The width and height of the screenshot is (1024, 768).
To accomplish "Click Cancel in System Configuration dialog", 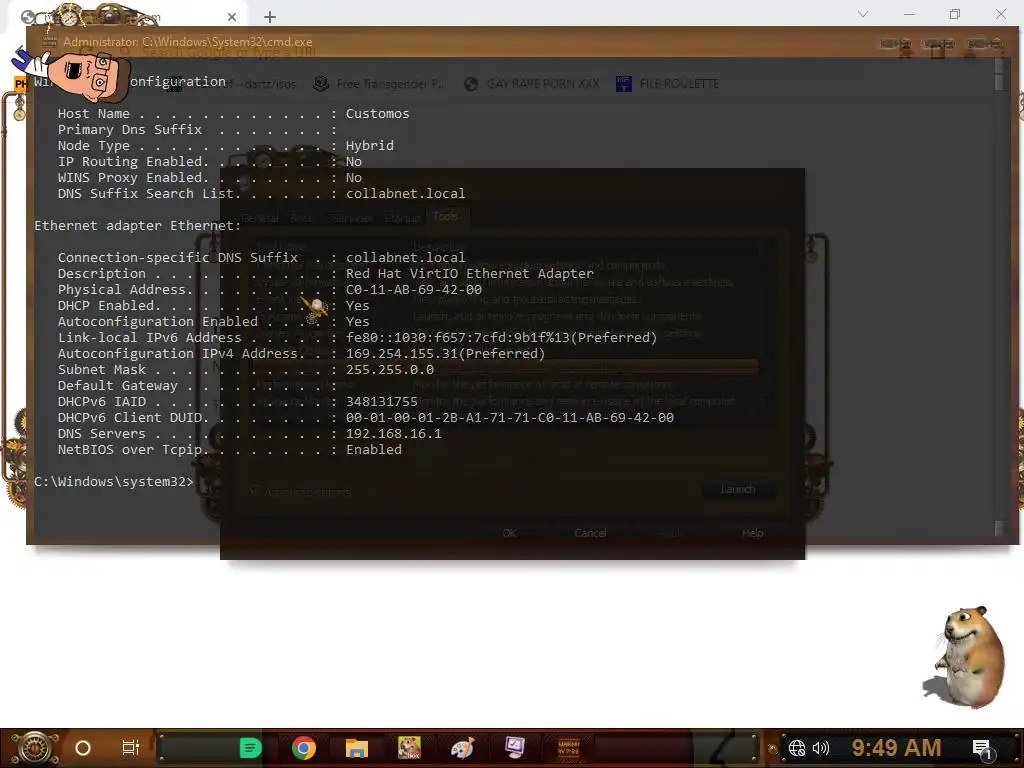I will point(590,533).
